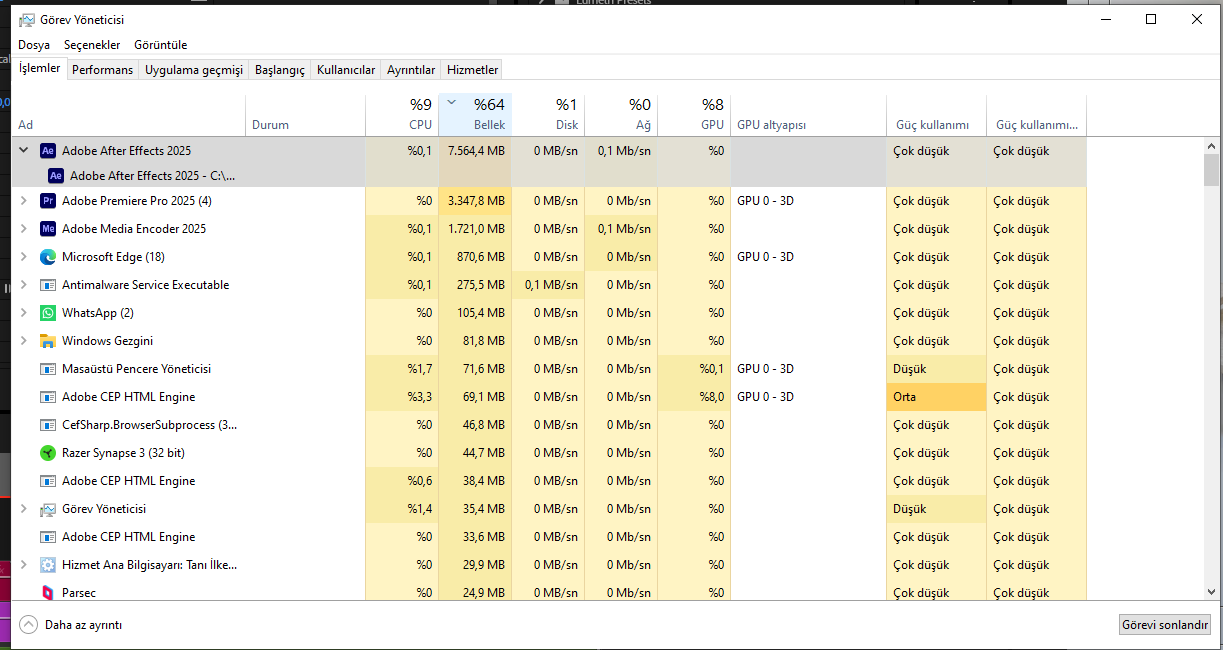
Task: Open the Görüntüle menu
Action: click(160, 45)
